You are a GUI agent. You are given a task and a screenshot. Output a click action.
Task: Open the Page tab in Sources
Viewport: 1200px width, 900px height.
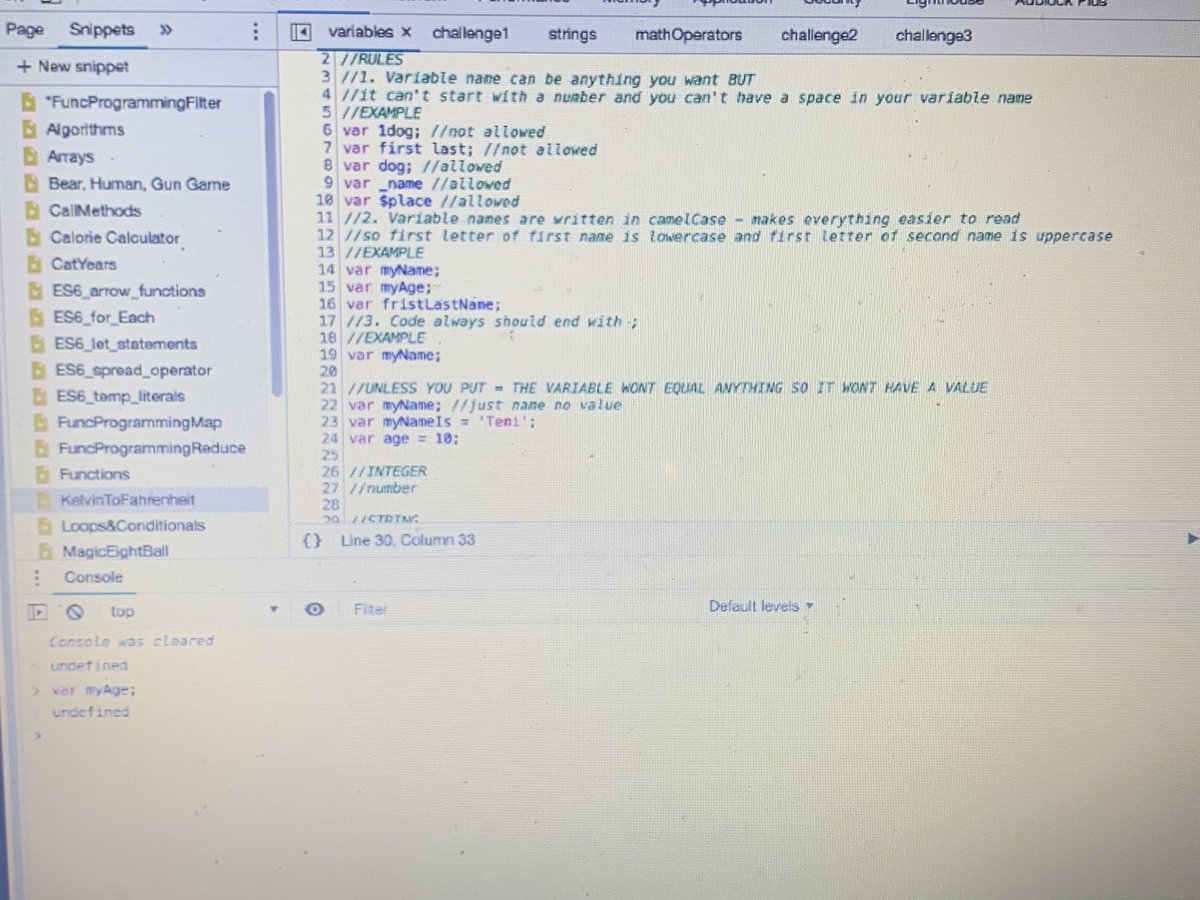tap(24, 30)
